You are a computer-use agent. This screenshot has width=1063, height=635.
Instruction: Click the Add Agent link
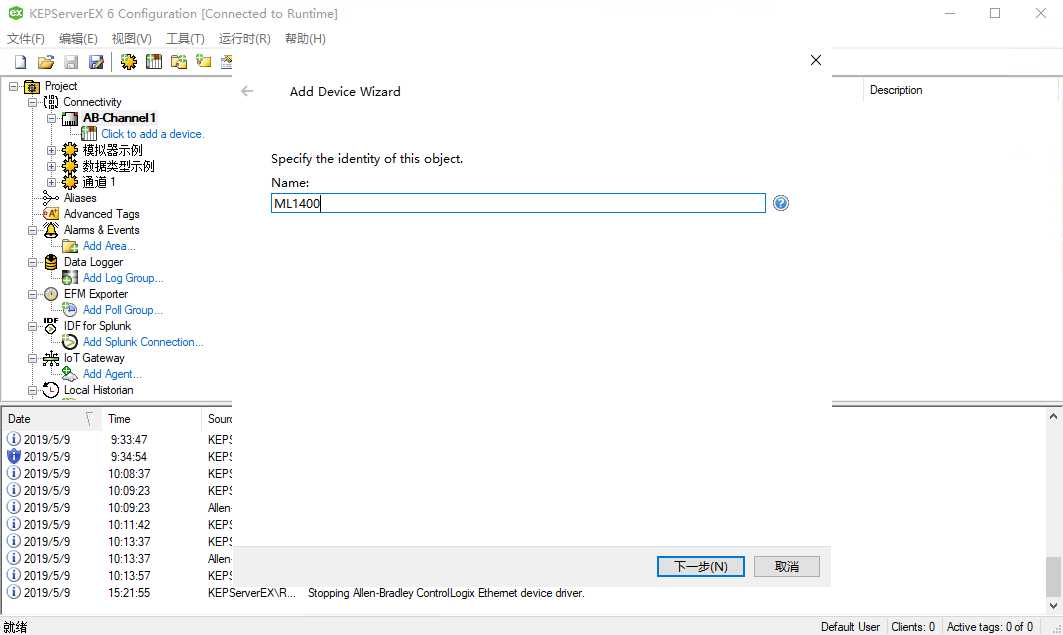(113, 374)
